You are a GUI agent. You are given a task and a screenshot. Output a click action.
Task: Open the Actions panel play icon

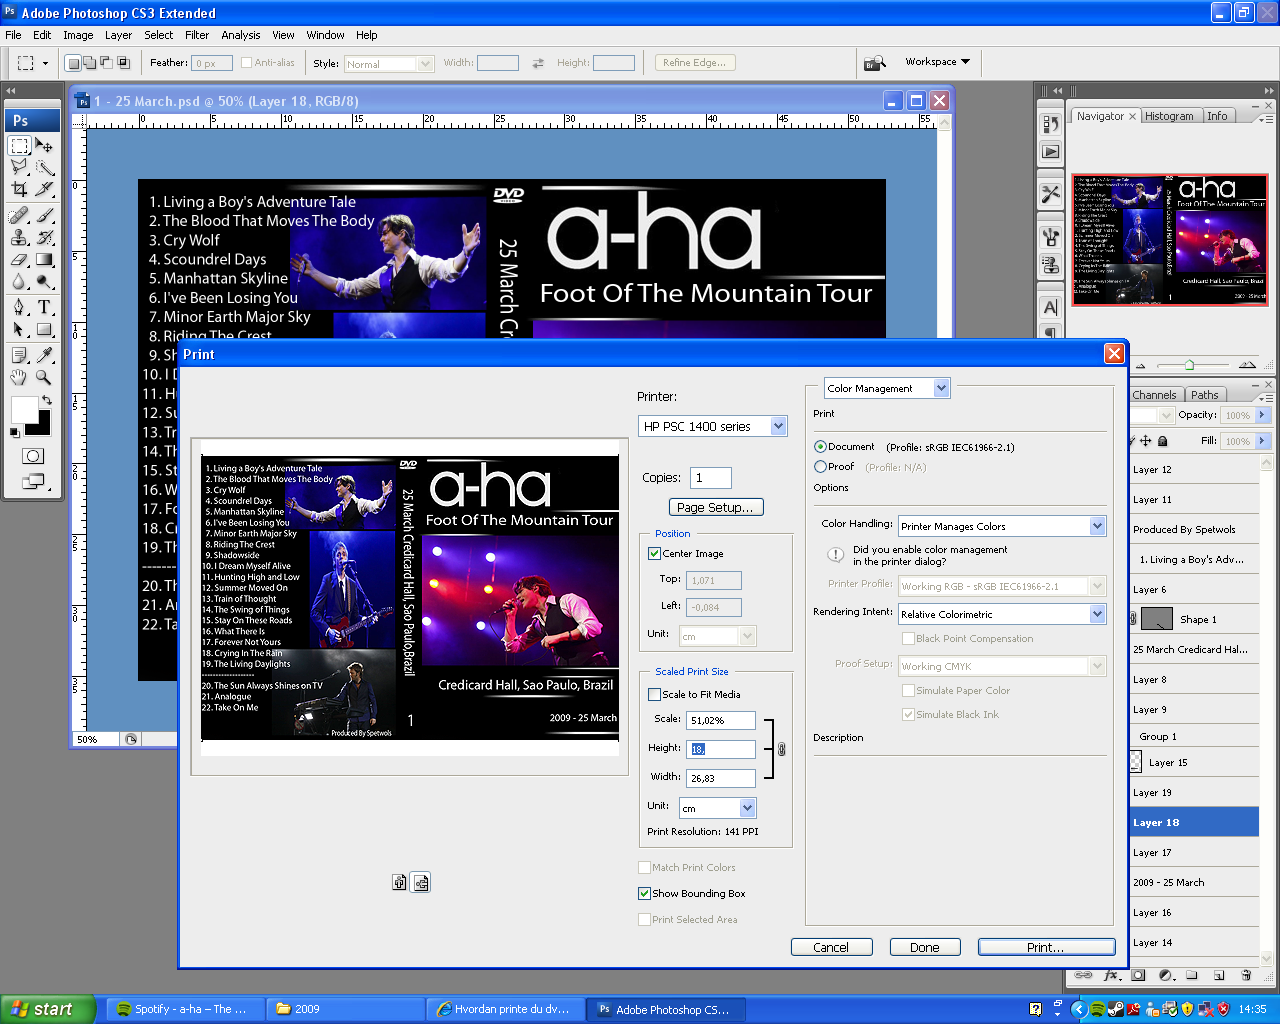pyautogui.click(x=1050, y=152)
